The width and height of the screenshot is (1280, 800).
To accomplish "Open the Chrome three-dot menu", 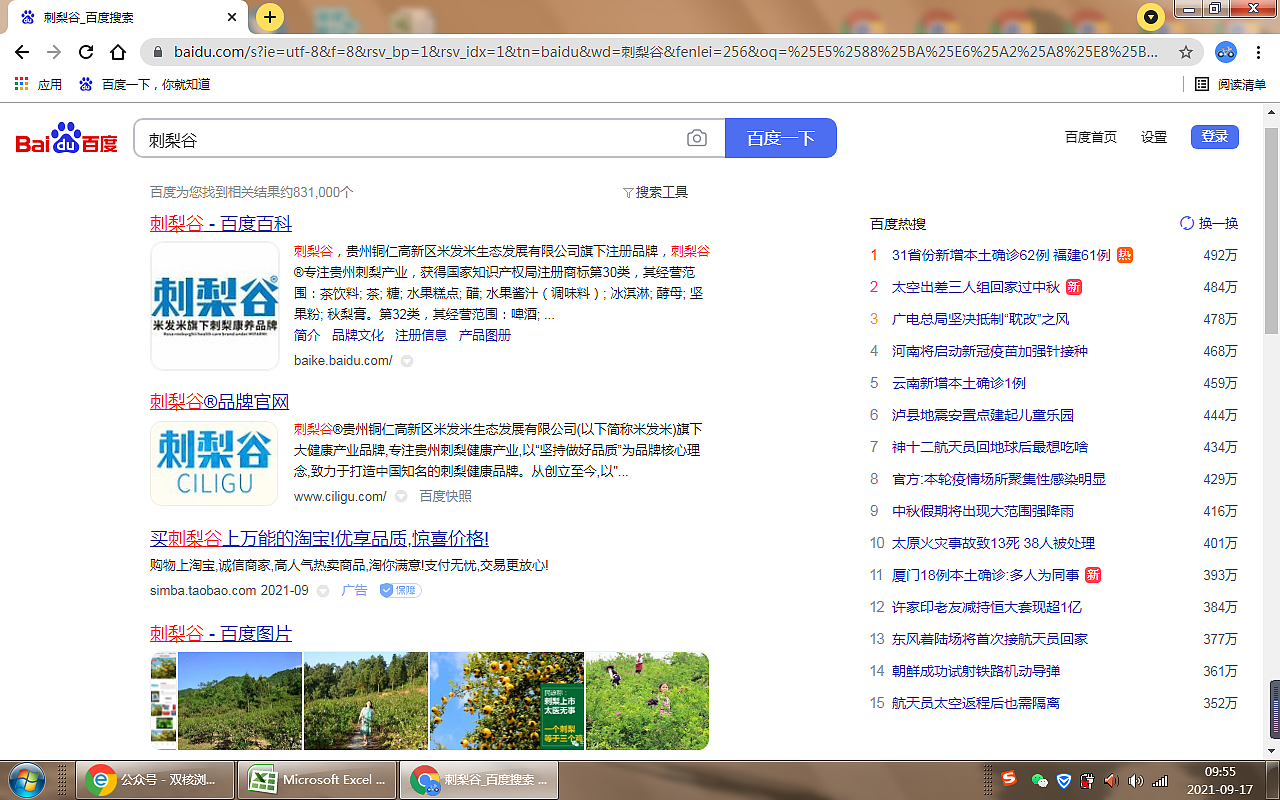I will (1259, 52).
